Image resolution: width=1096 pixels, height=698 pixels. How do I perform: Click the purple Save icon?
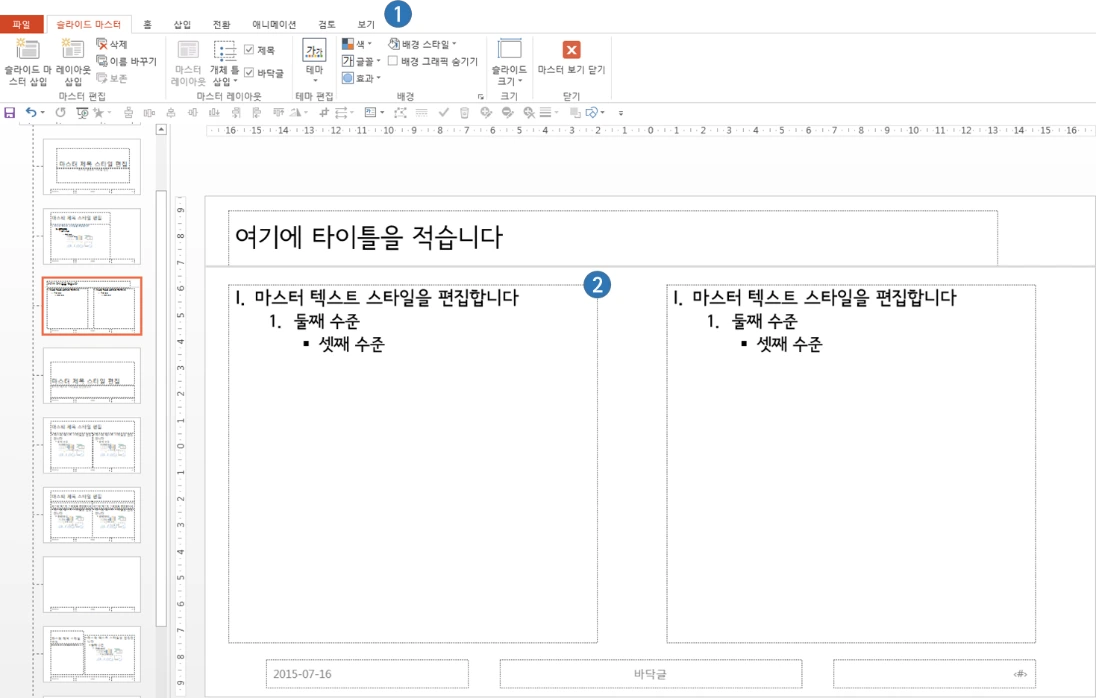coord(9,112)
